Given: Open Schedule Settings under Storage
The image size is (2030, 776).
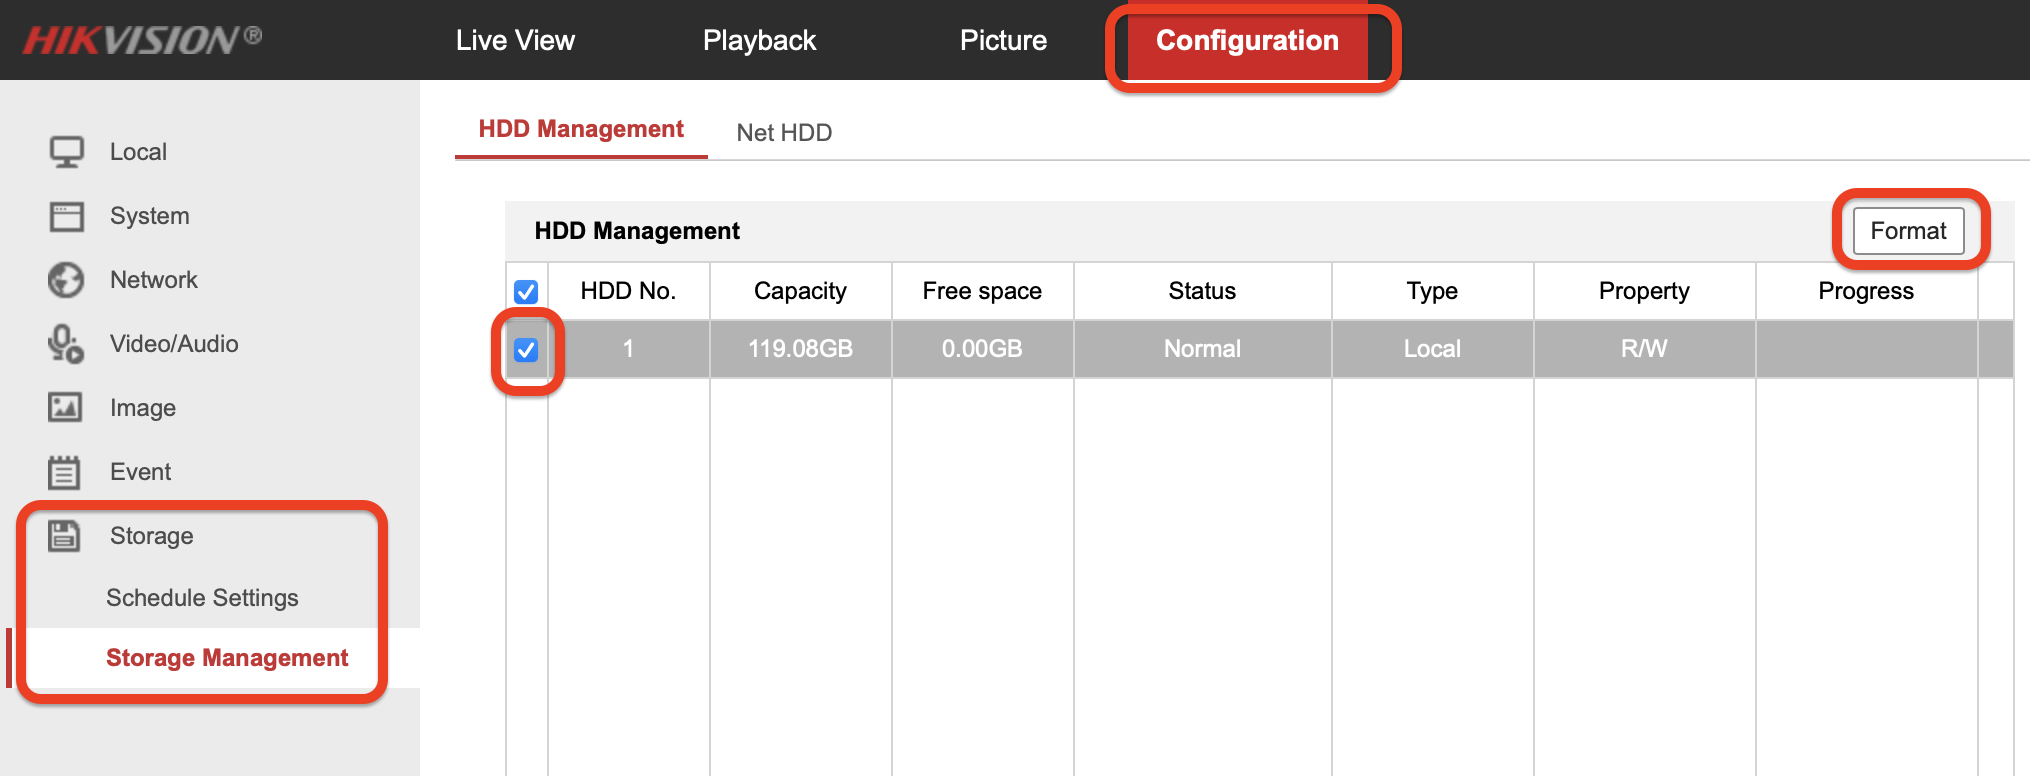Looking at the screenshot, I should tap(202, 598).
